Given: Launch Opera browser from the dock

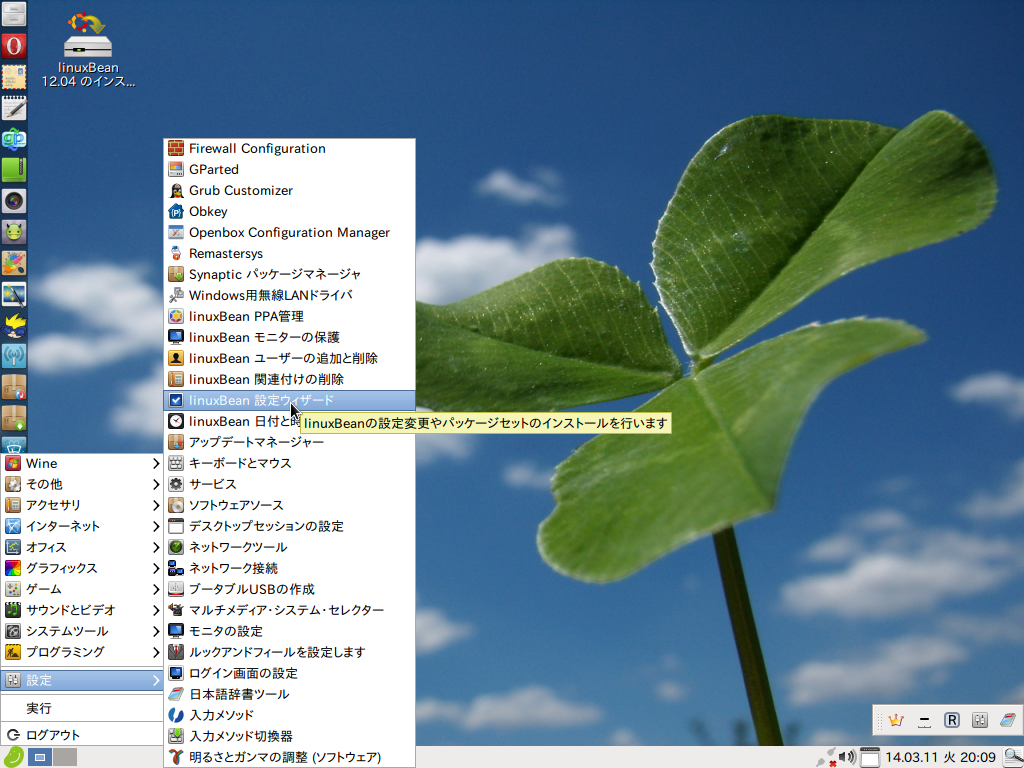Looking at the screenshot, I should pos(14,46).
